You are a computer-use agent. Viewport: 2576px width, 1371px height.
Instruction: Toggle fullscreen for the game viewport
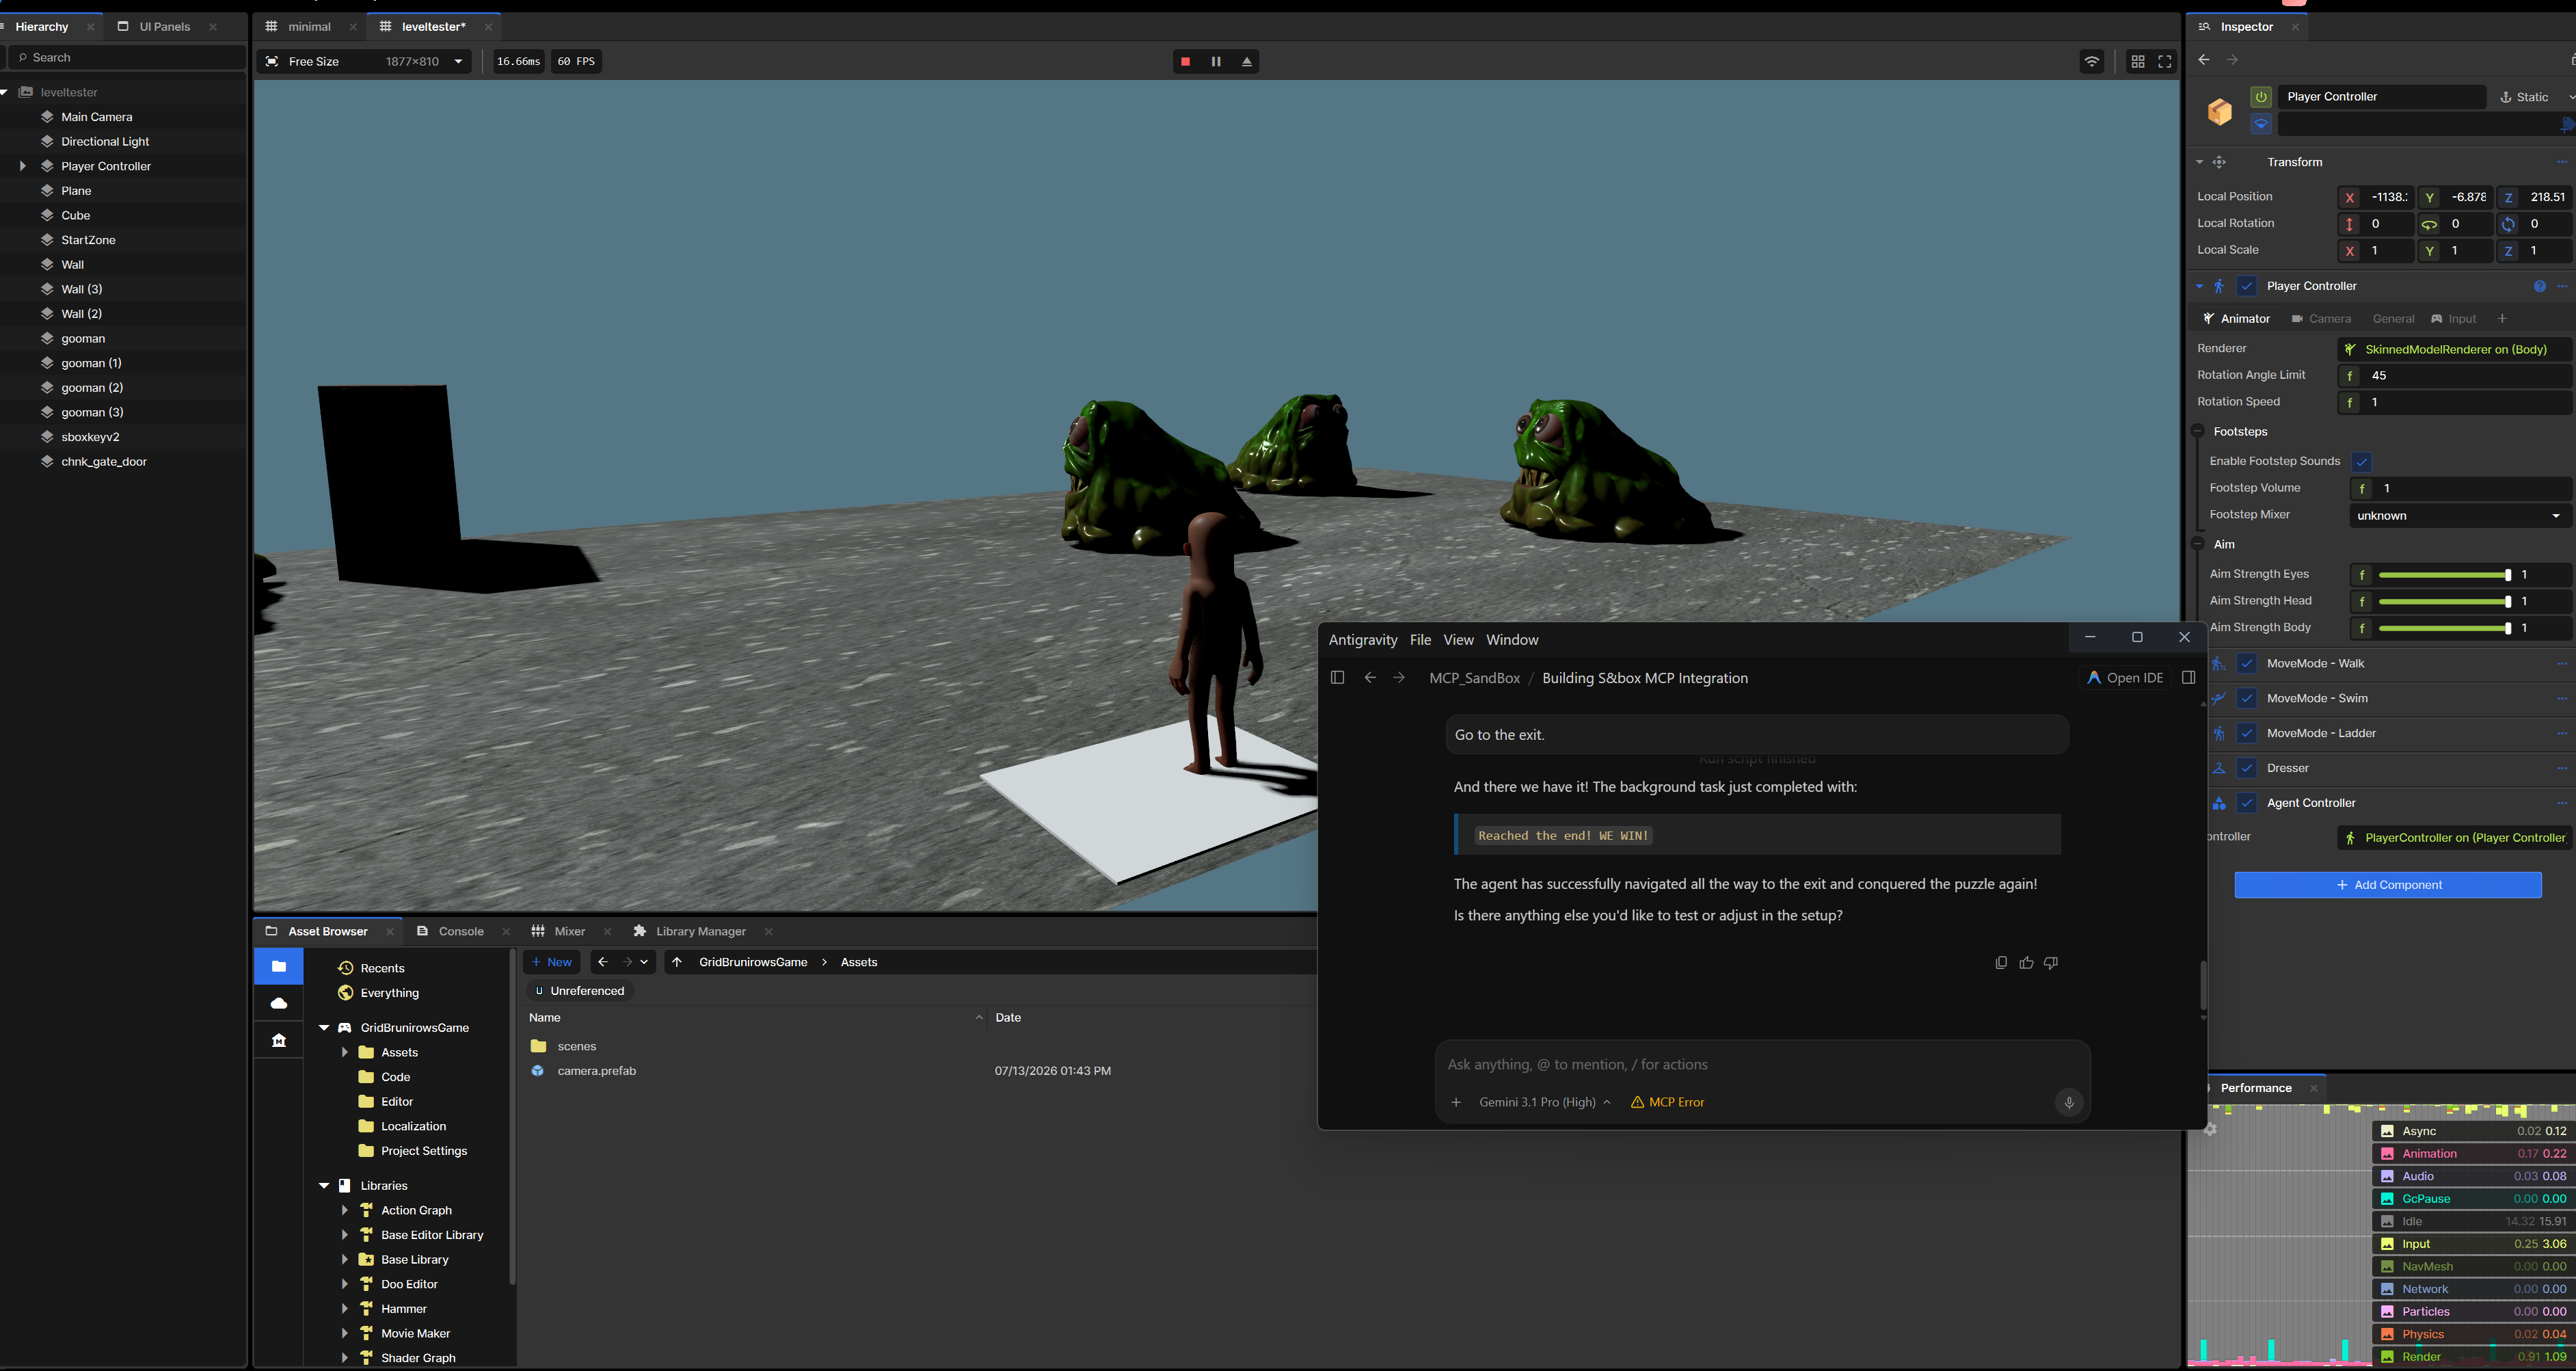point(2165,62)
